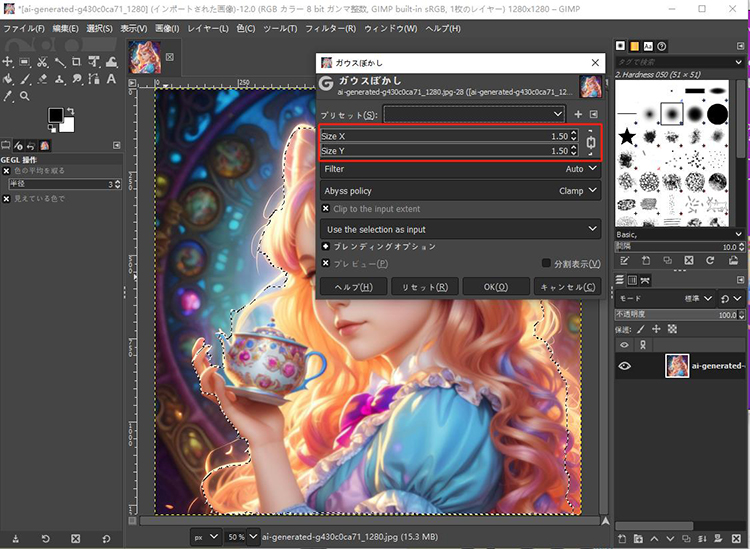
Task: Click image tab thumbnail above canvas
Action: pos(145,57)
